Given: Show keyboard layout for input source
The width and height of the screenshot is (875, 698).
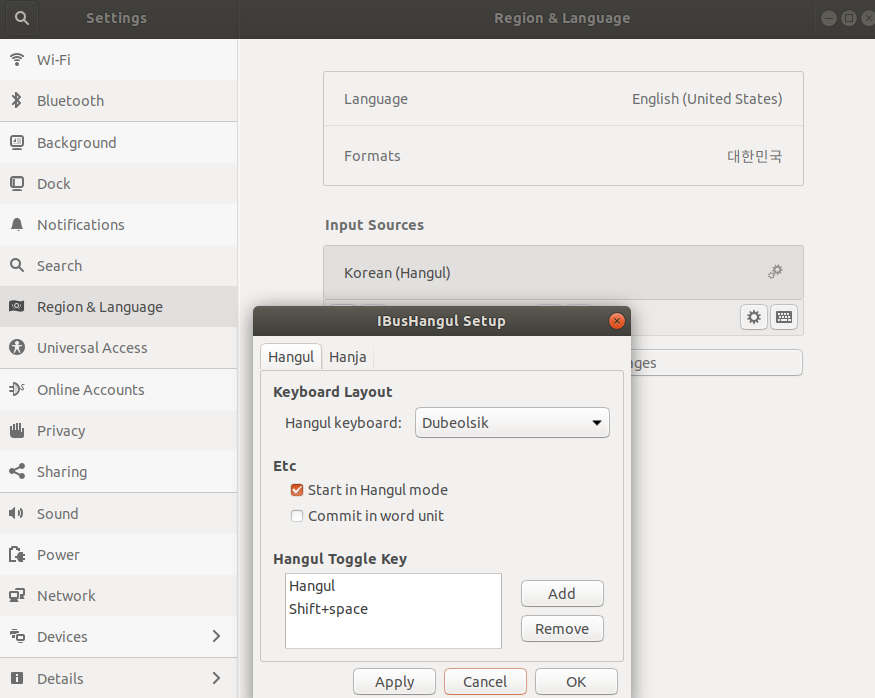Looking at the screenshot, I should coord(784,317).
